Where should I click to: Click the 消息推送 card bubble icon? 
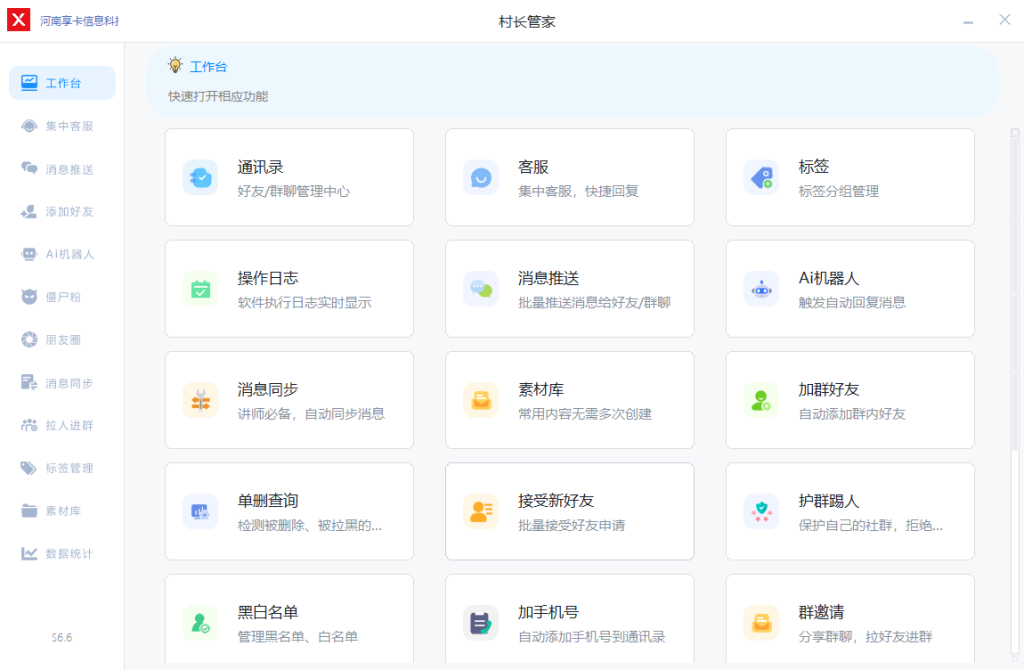coord(481,289)
